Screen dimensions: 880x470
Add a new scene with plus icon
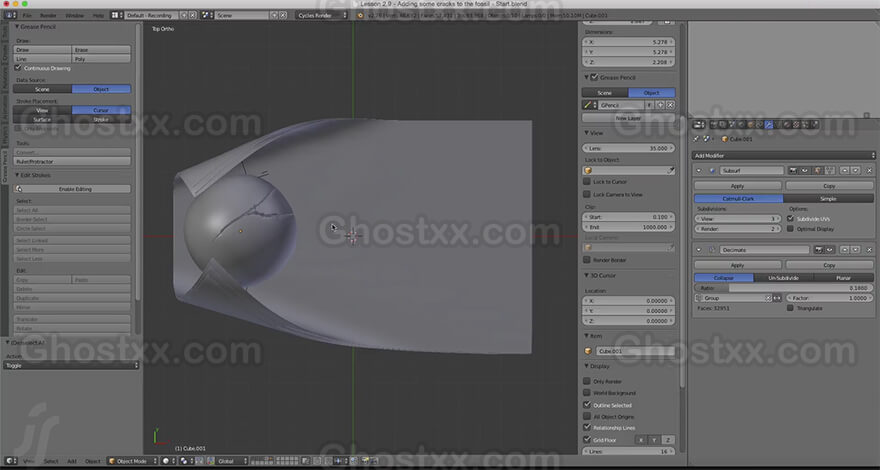tap(274, 15)
